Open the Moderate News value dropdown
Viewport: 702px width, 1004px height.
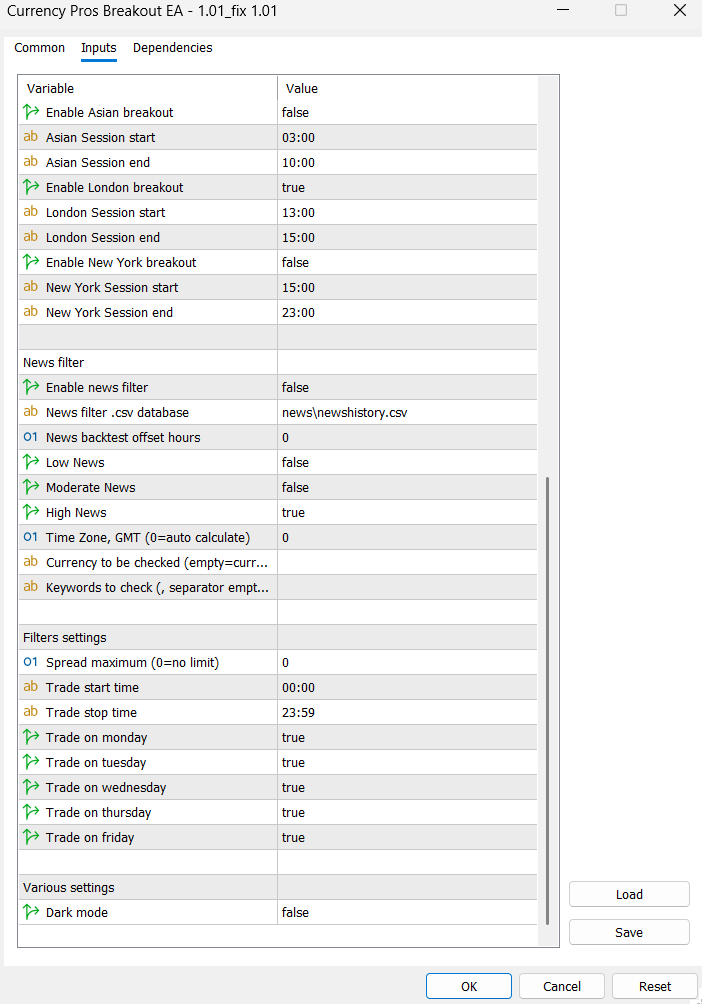click(407, 487)
